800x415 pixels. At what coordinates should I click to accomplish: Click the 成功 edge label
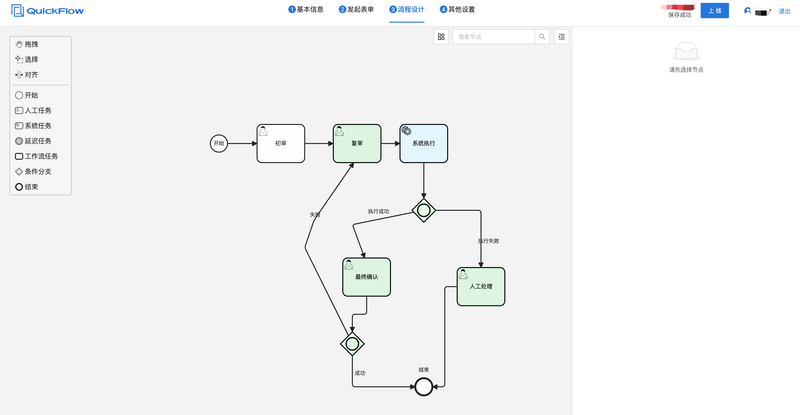click(360, 373)
